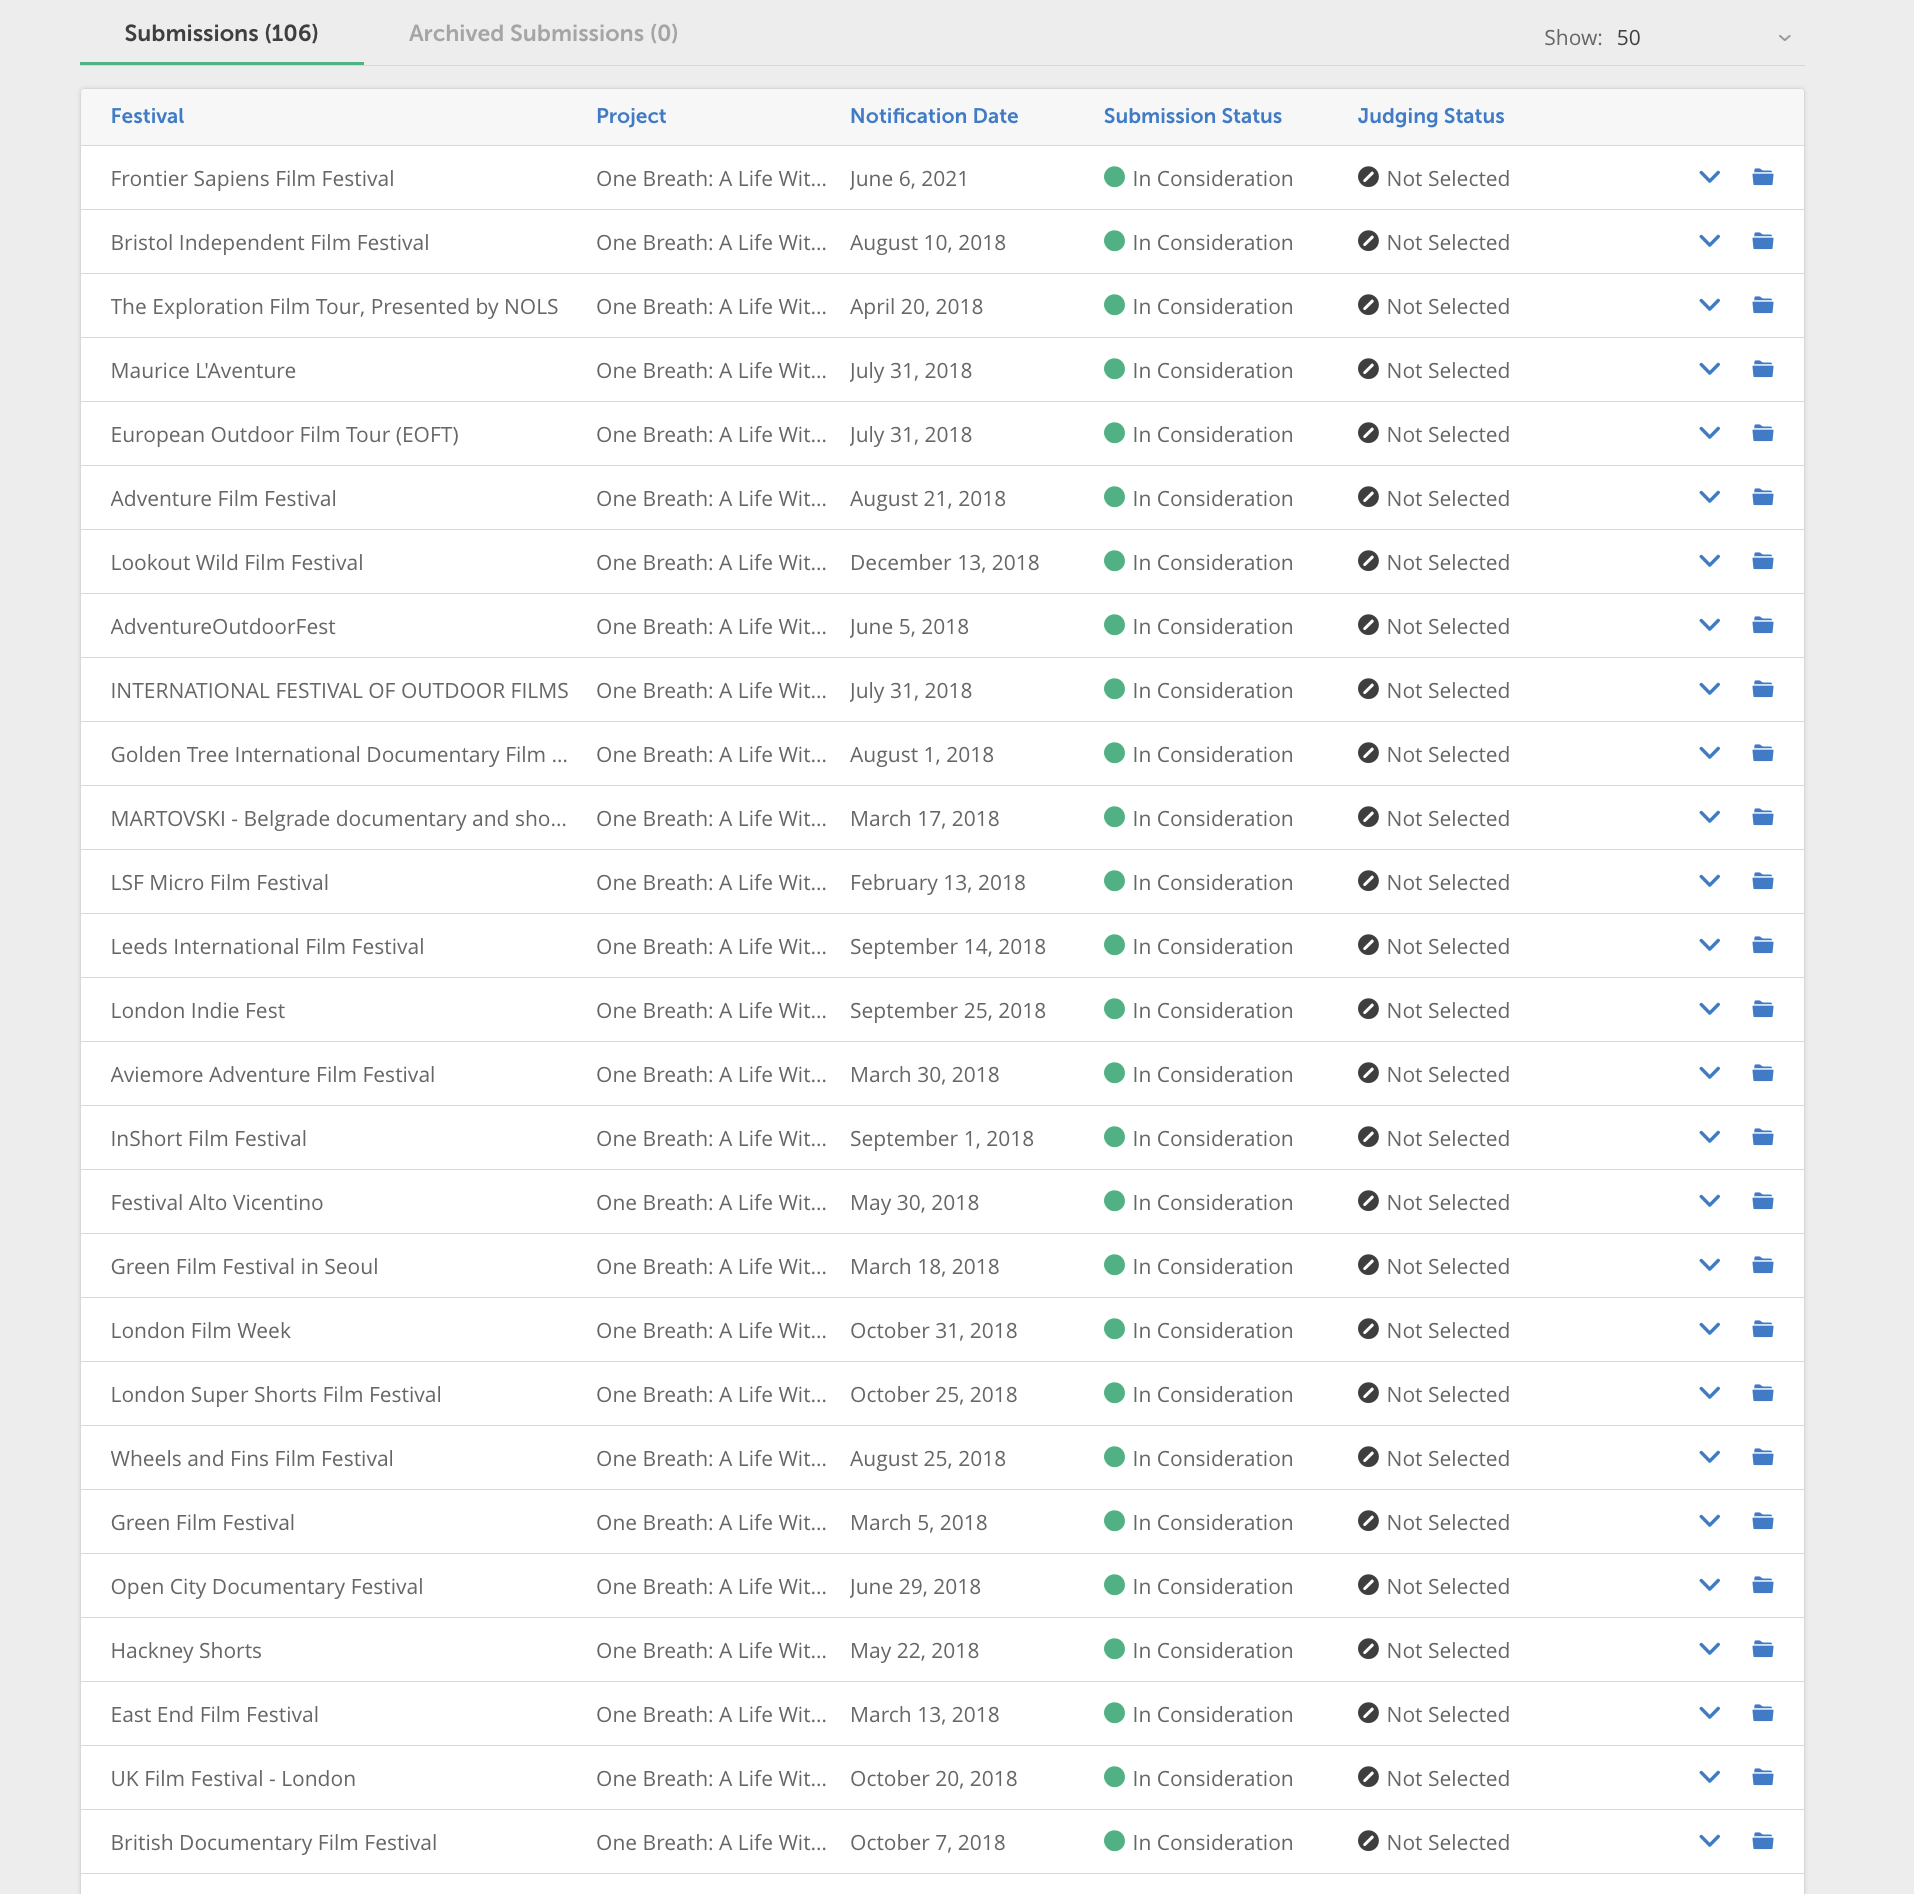Click 'December 13, 2018' notification date
The image size is (1914, 1894).
tap(944, 562)
